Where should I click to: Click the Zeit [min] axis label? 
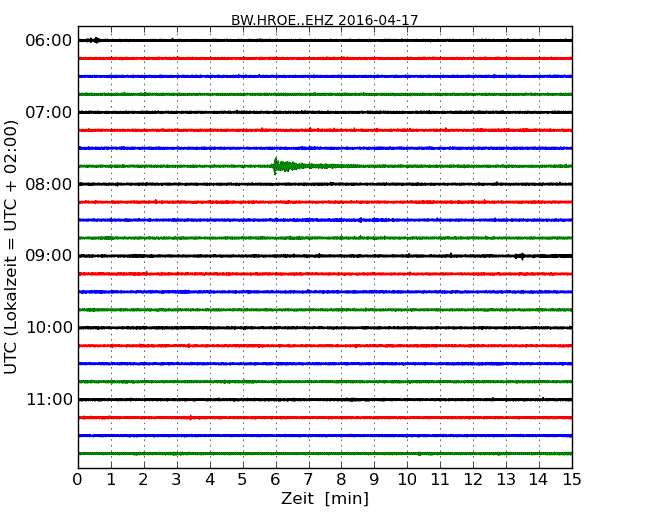coord(325,498)
